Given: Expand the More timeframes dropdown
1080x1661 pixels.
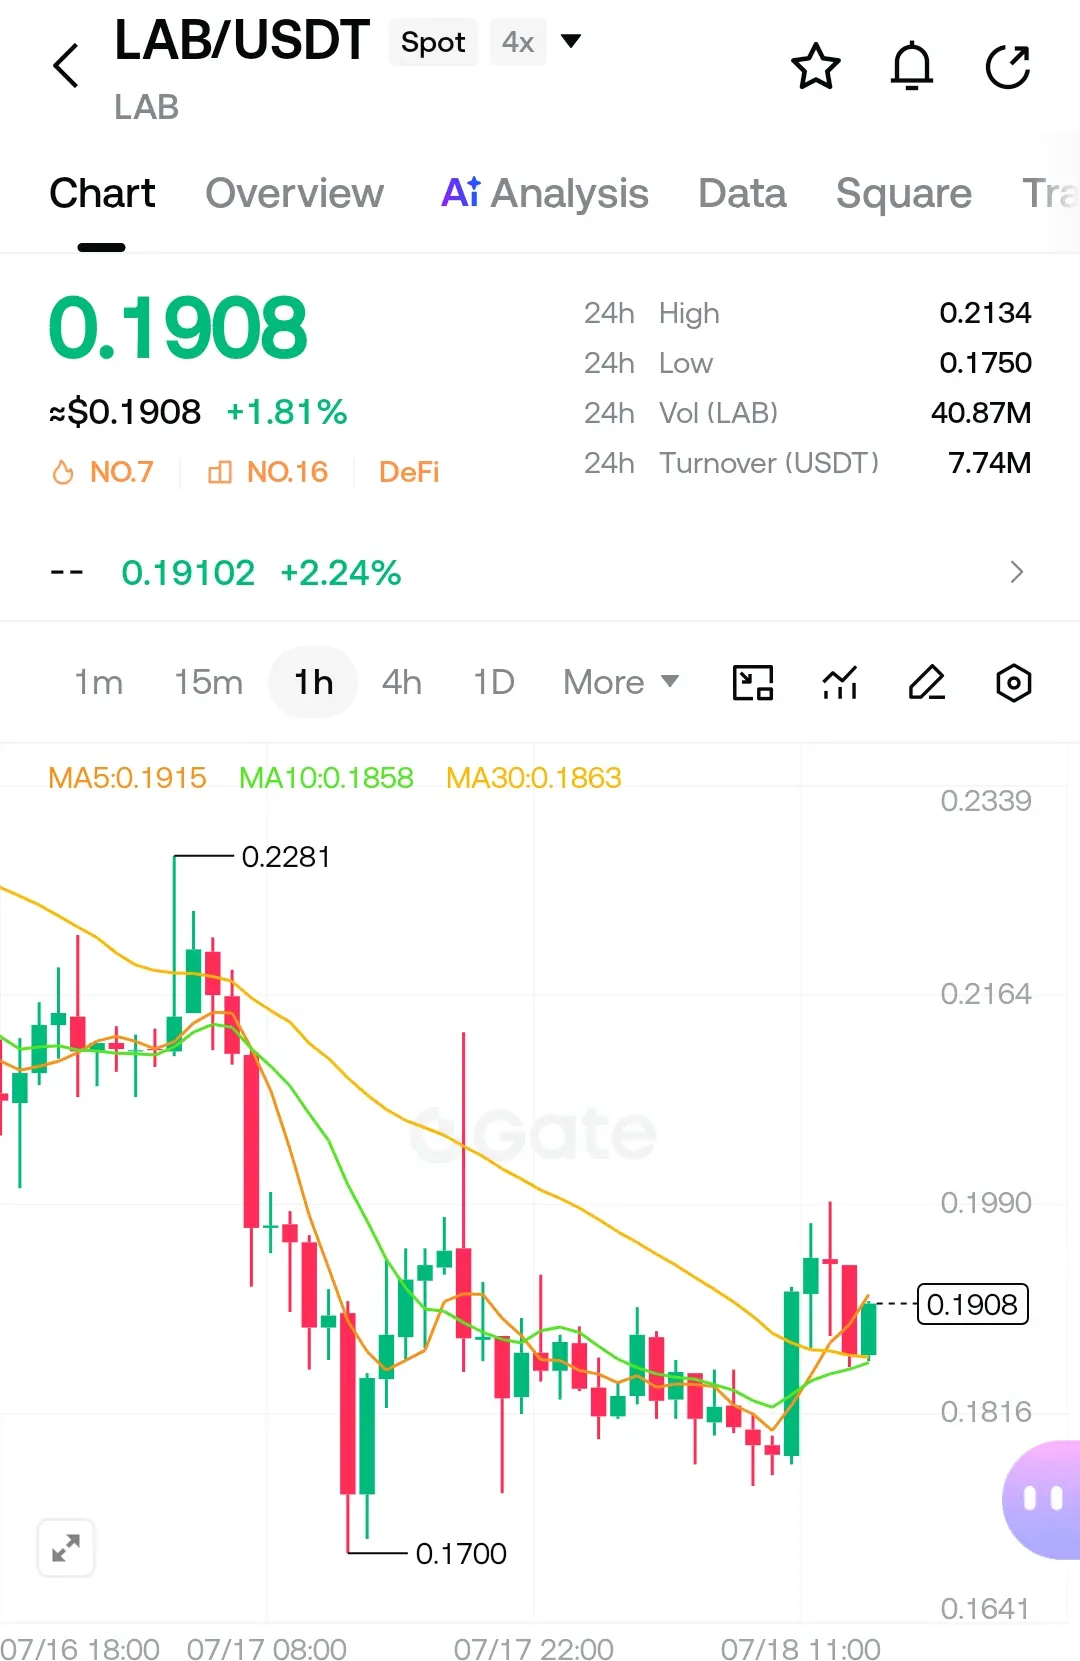Looking at the screenshot, I should coord(621,682).
